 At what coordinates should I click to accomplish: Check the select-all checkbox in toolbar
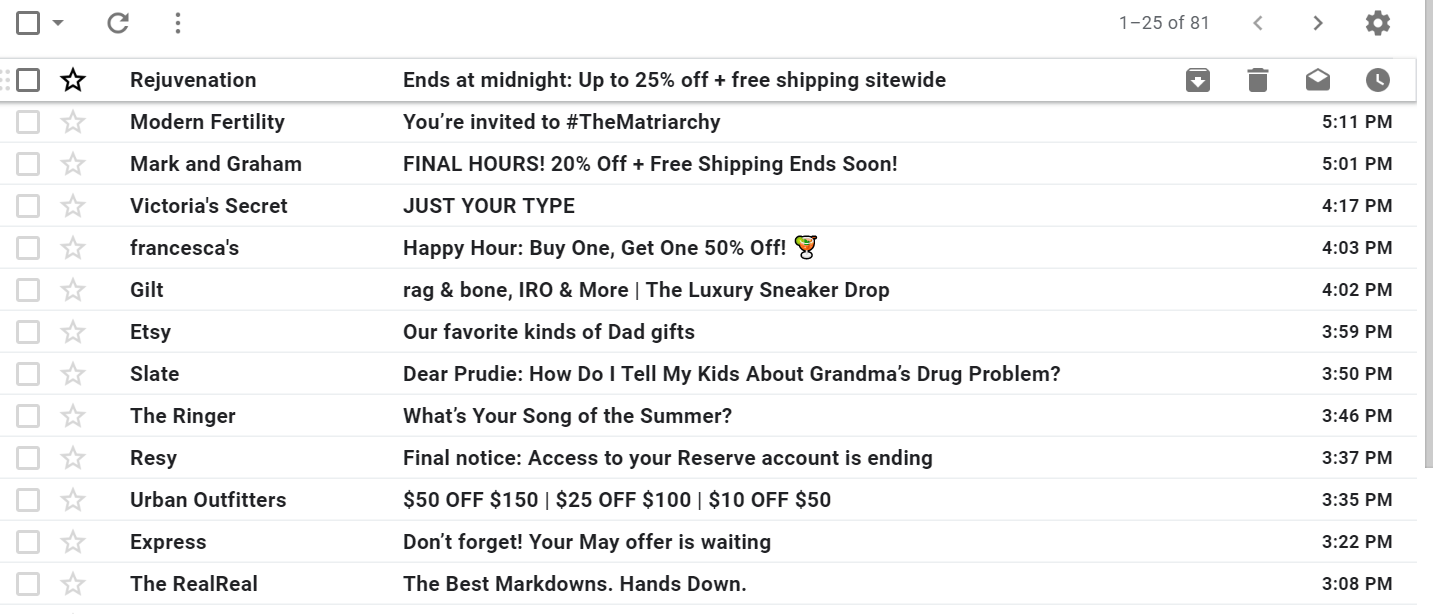pyautogui.click(x=28, y=23)
